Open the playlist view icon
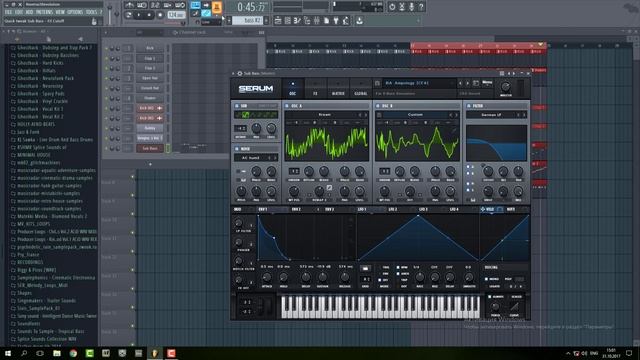Viewport: 640px width, 360px height. (278, 21)
